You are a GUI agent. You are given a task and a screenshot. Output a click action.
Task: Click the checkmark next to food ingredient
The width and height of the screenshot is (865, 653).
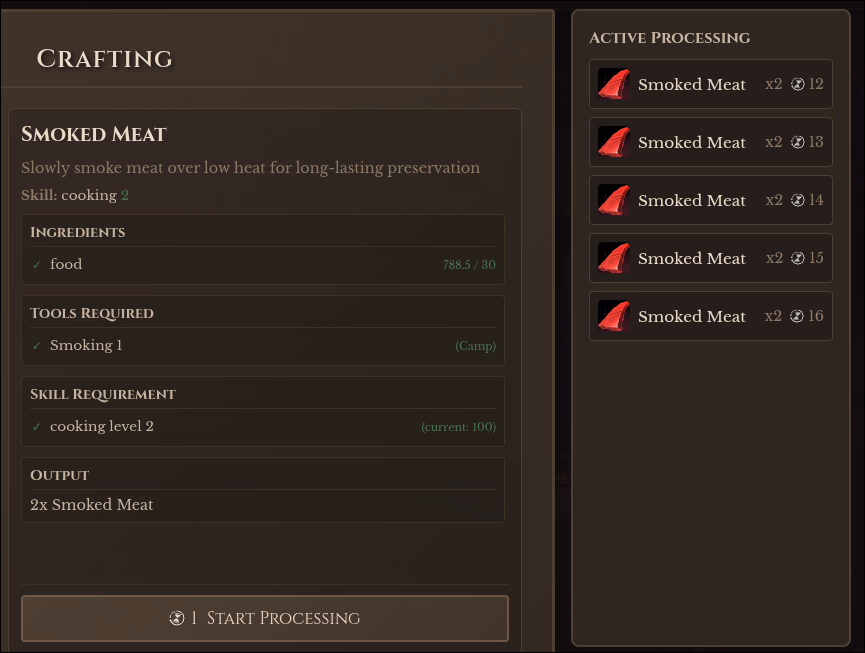(x=37, y=265)
